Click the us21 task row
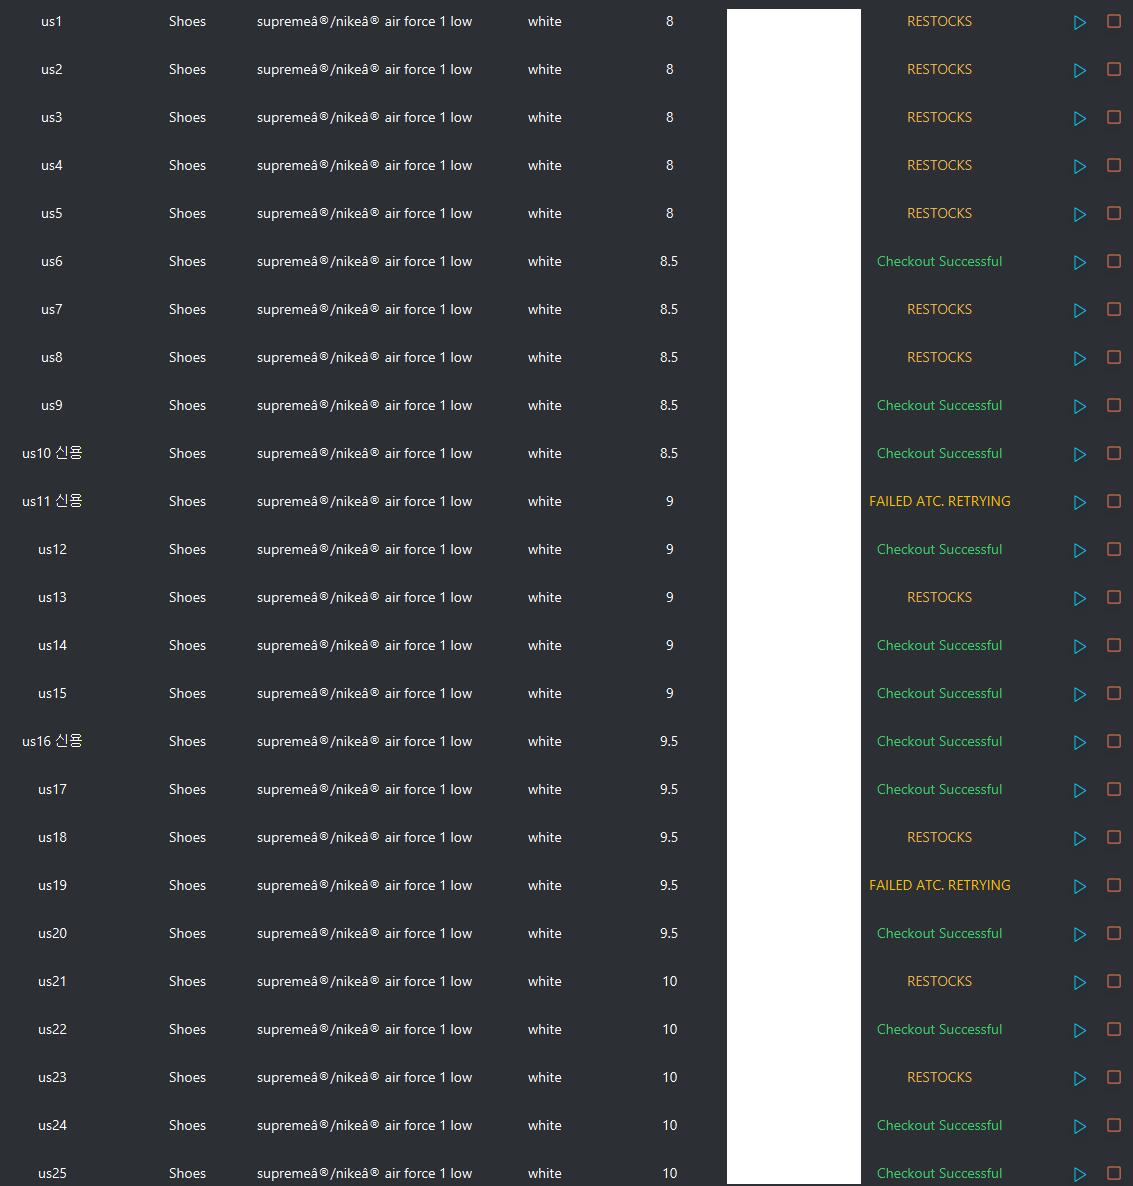 51,981
